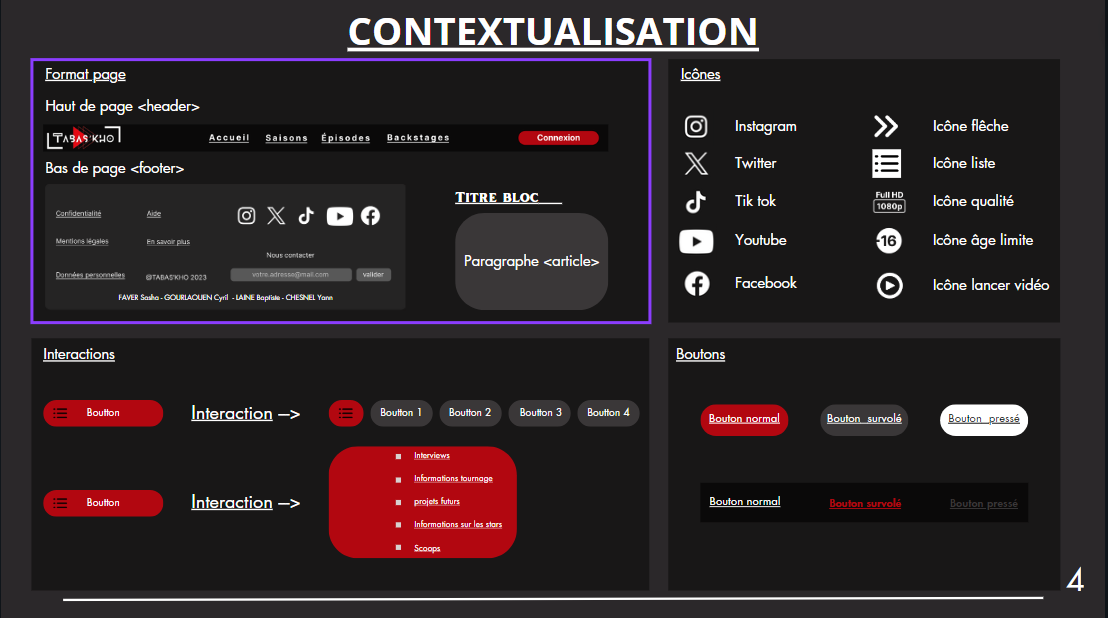This screenshot has width=1108, height=618.
Task: Select the TikTok icon beside the Tik tok label
Action: click(x=696, y=201)
